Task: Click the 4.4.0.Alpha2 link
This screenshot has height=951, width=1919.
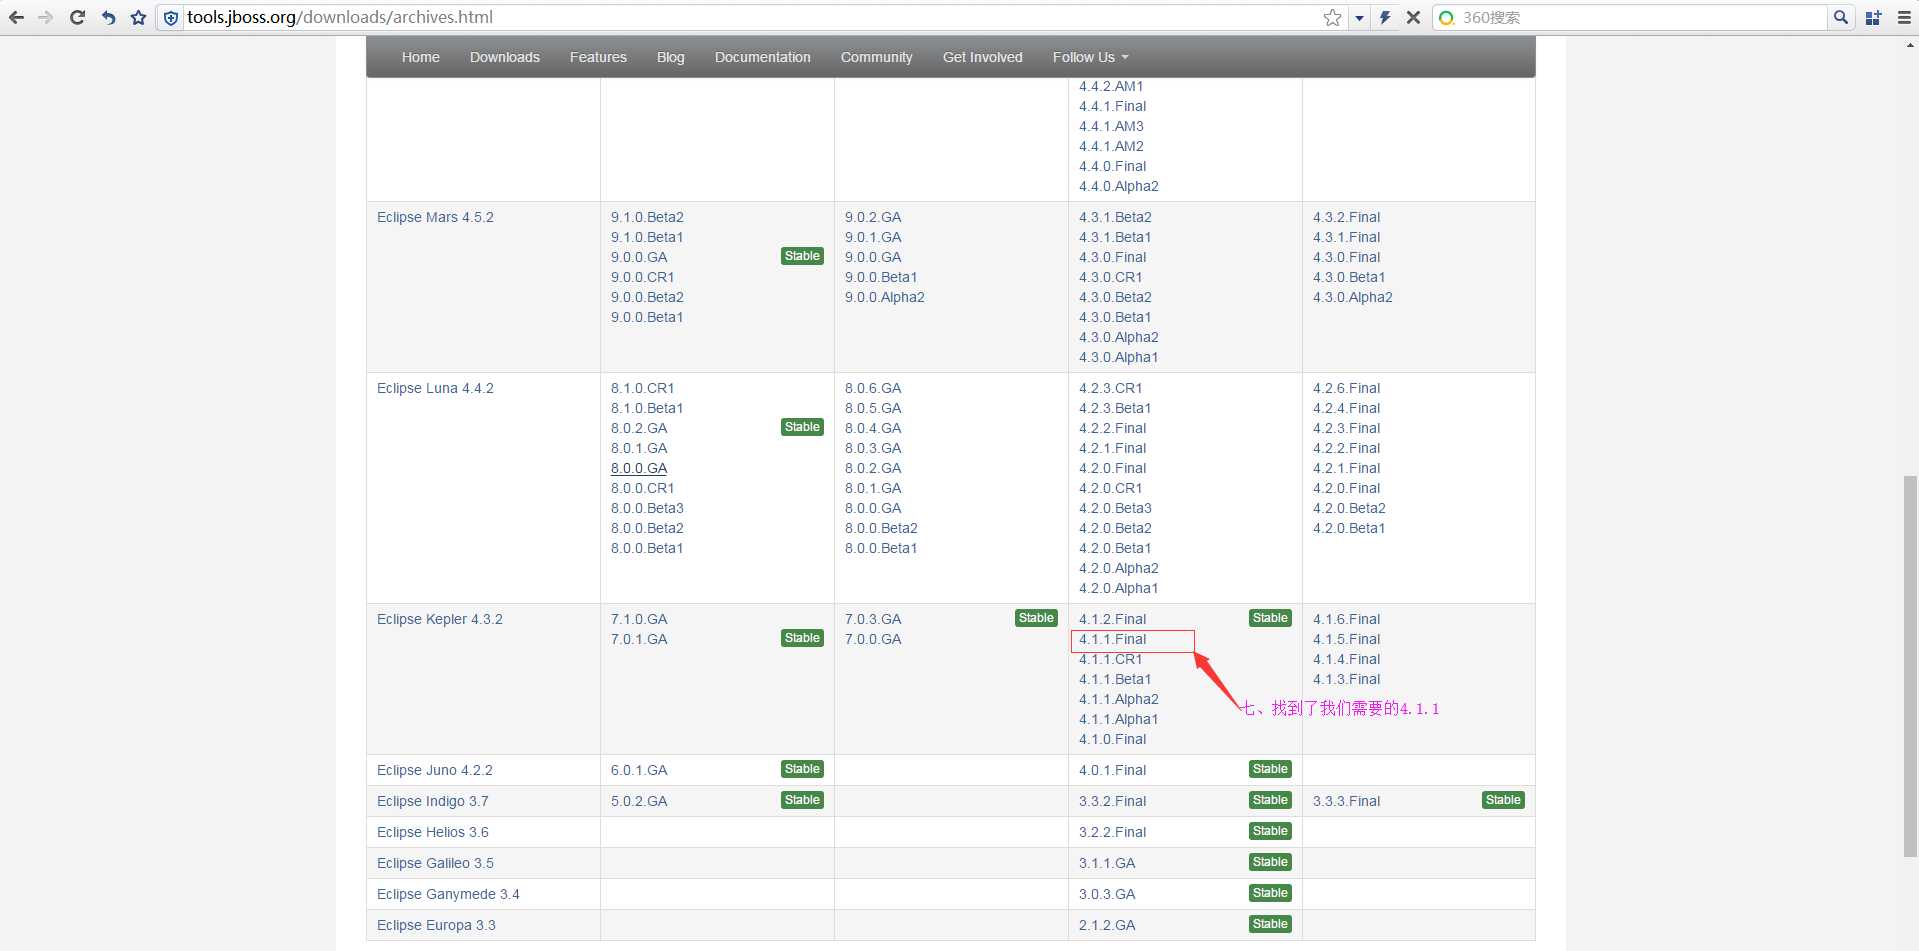Action: point(1118,186)
